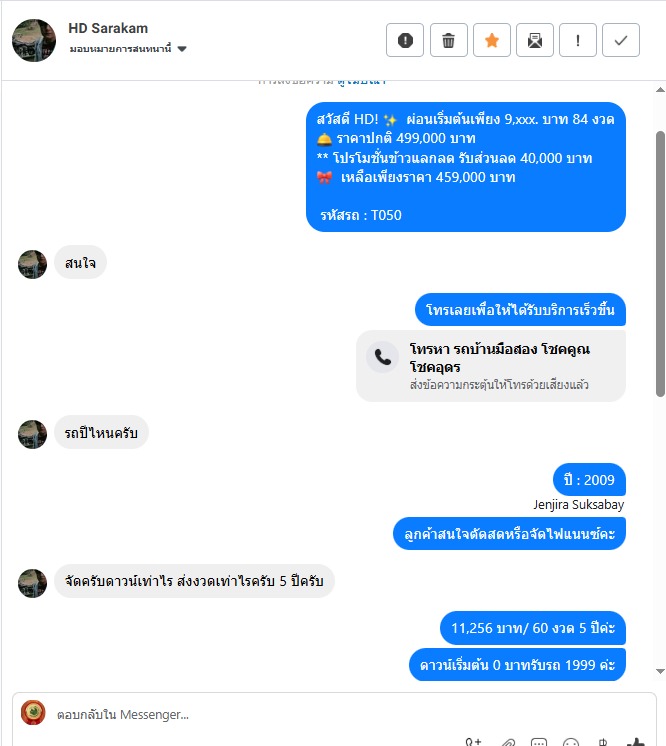Flag conversation with the exclamation mark button

coord(578,40)
